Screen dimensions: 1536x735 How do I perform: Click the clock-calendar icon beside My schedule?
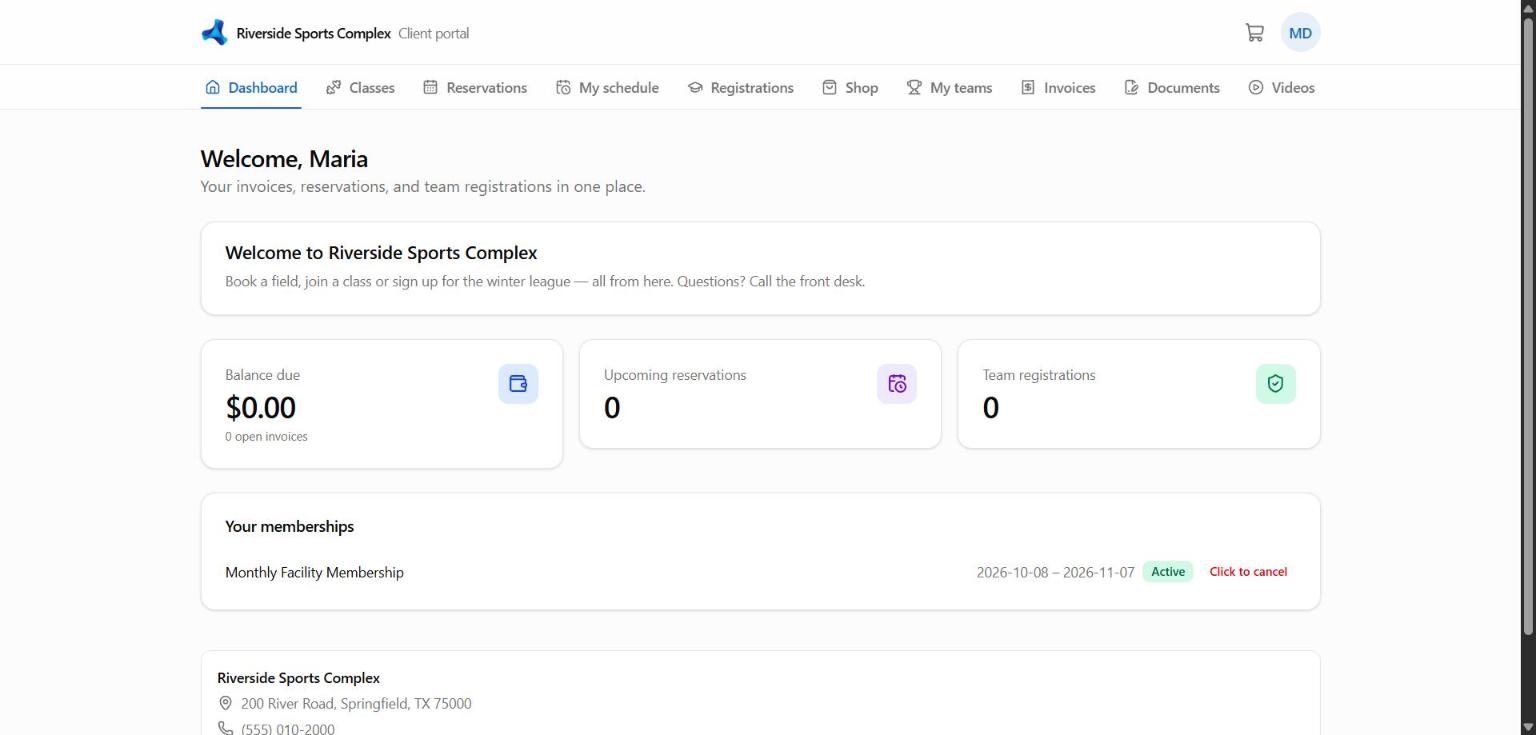[563, 88]
